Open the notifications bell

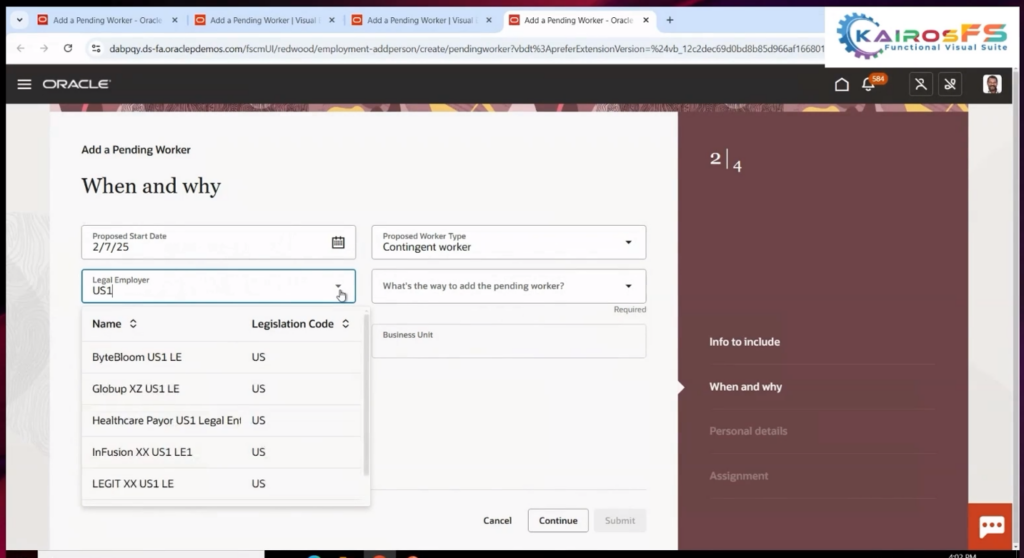(x=868, y=85)
